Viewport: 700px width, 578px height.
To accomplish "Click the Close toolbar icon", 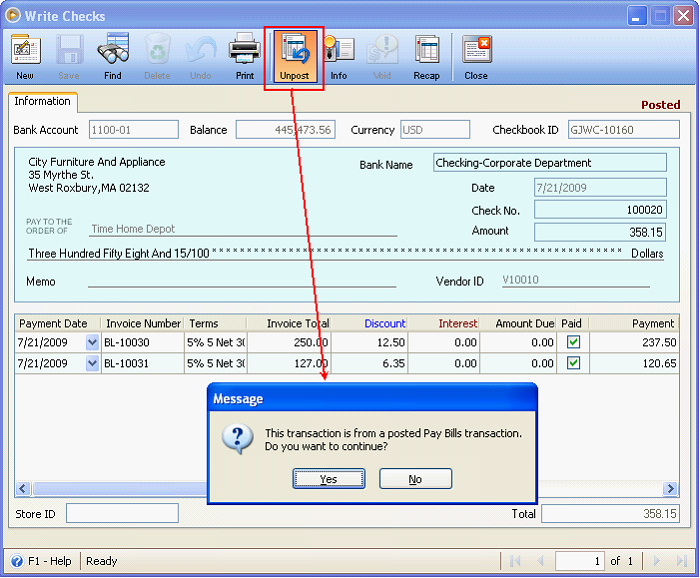I will click(x=477, y=49).
